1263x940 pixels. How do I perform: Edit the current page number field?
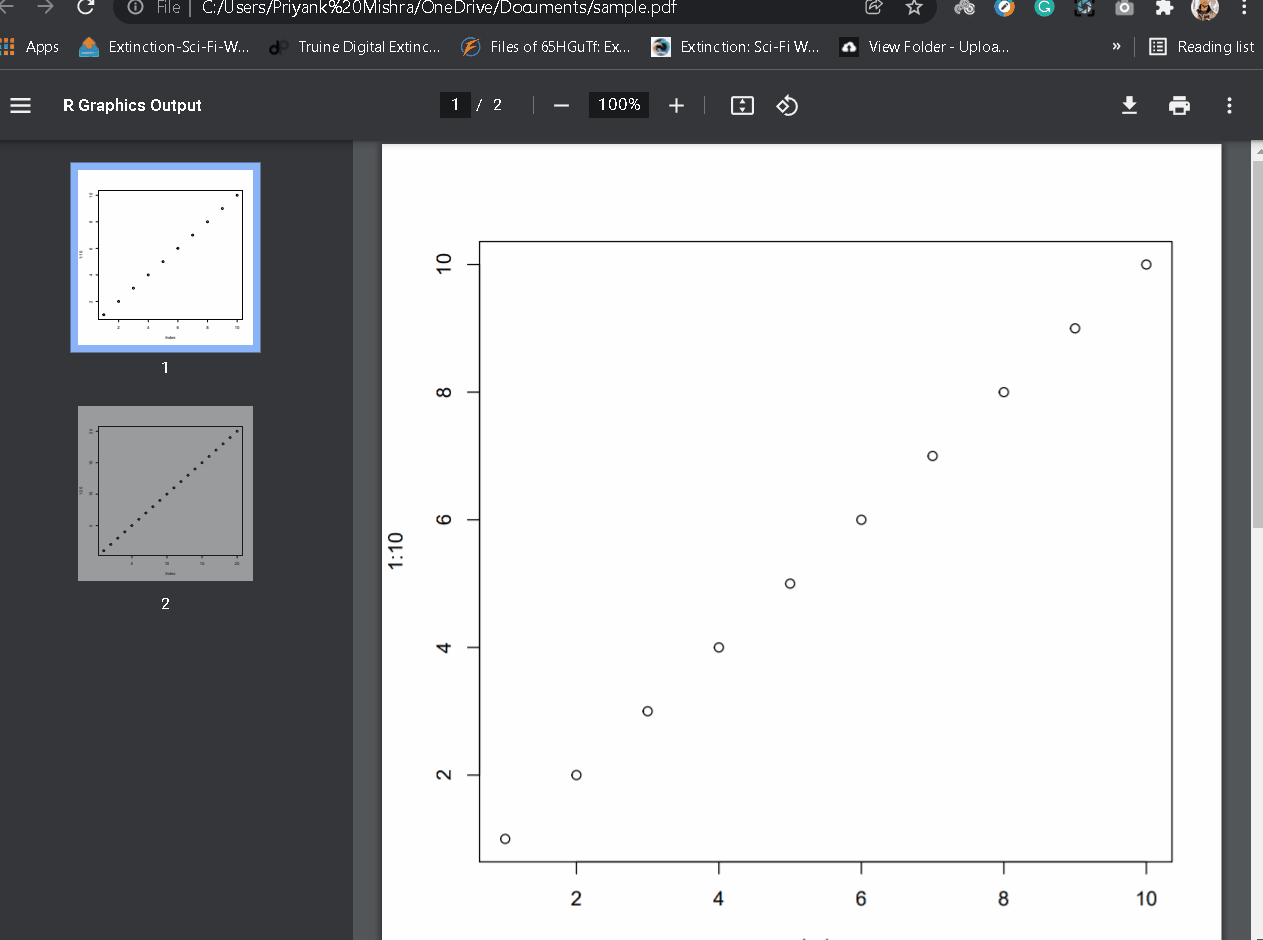point(455,105)
